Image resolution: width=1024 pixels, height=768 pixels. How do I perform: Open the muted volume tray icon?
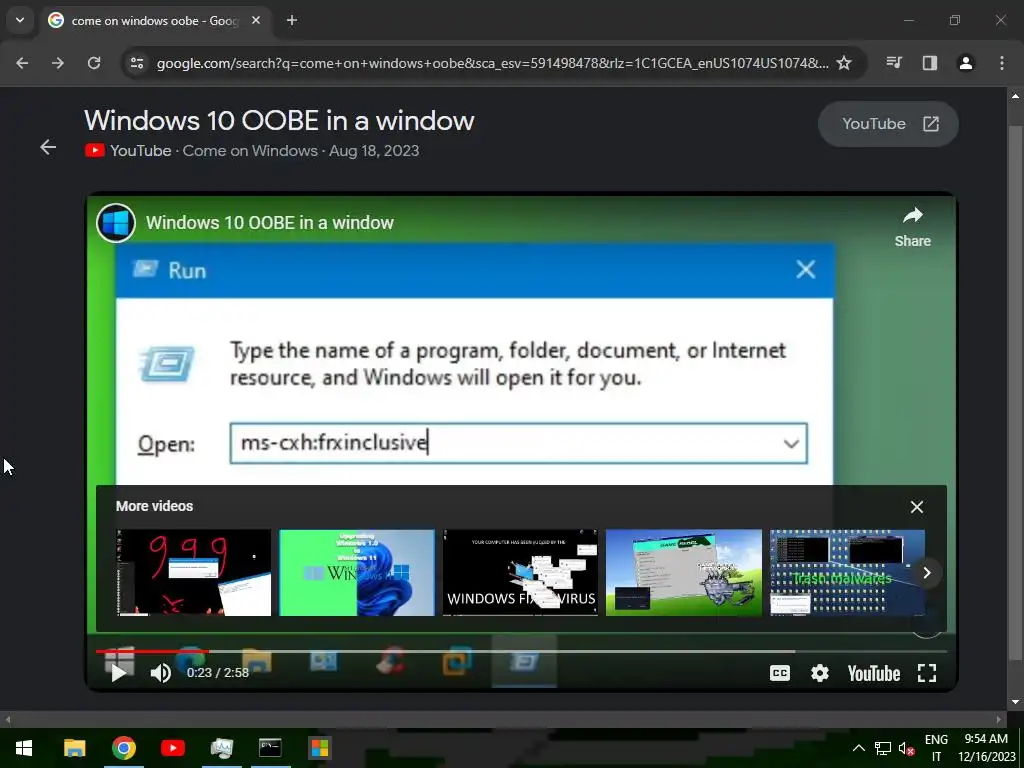(x=906, y=748)
